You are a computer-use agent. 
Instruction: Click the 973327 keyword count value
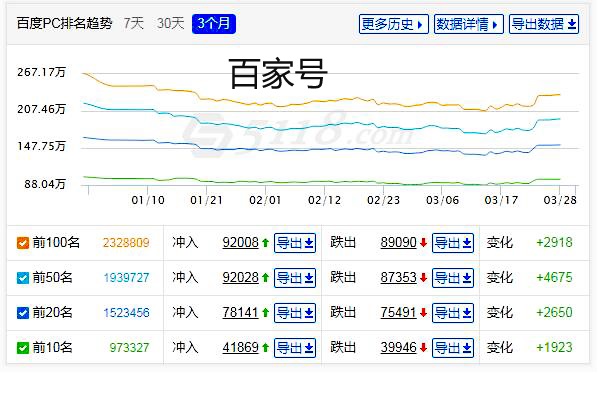129,348
